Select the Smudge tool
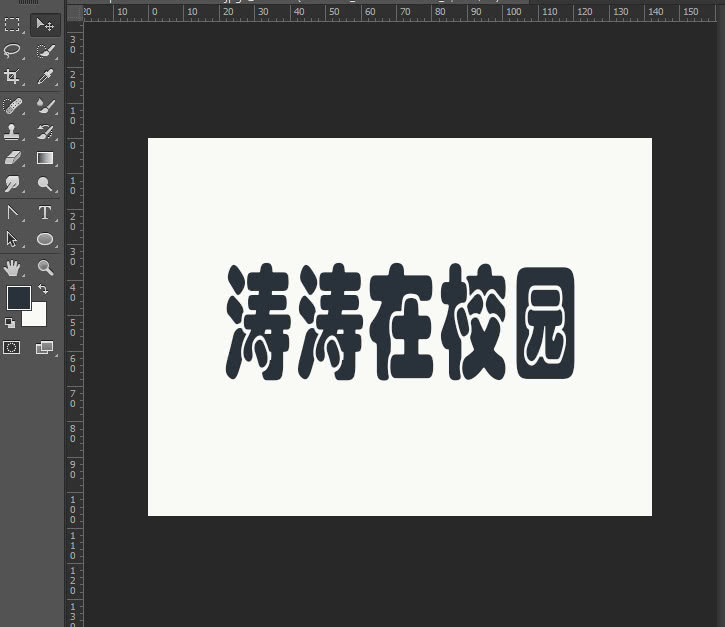 12,184
